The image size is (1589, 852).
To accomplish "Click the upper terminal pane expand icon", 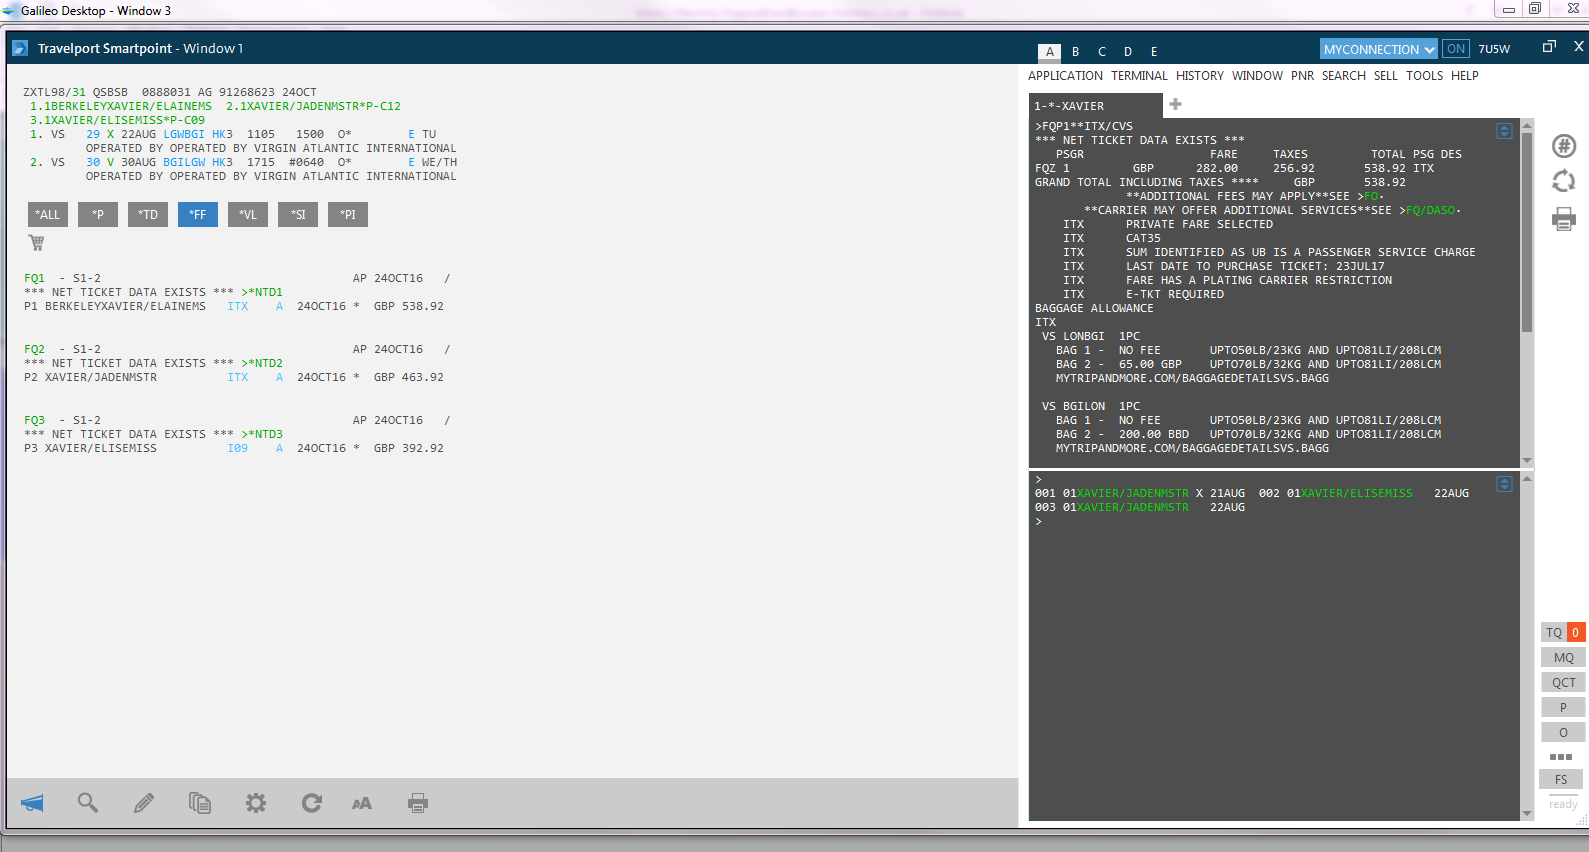I will (x=1504, y=131).
